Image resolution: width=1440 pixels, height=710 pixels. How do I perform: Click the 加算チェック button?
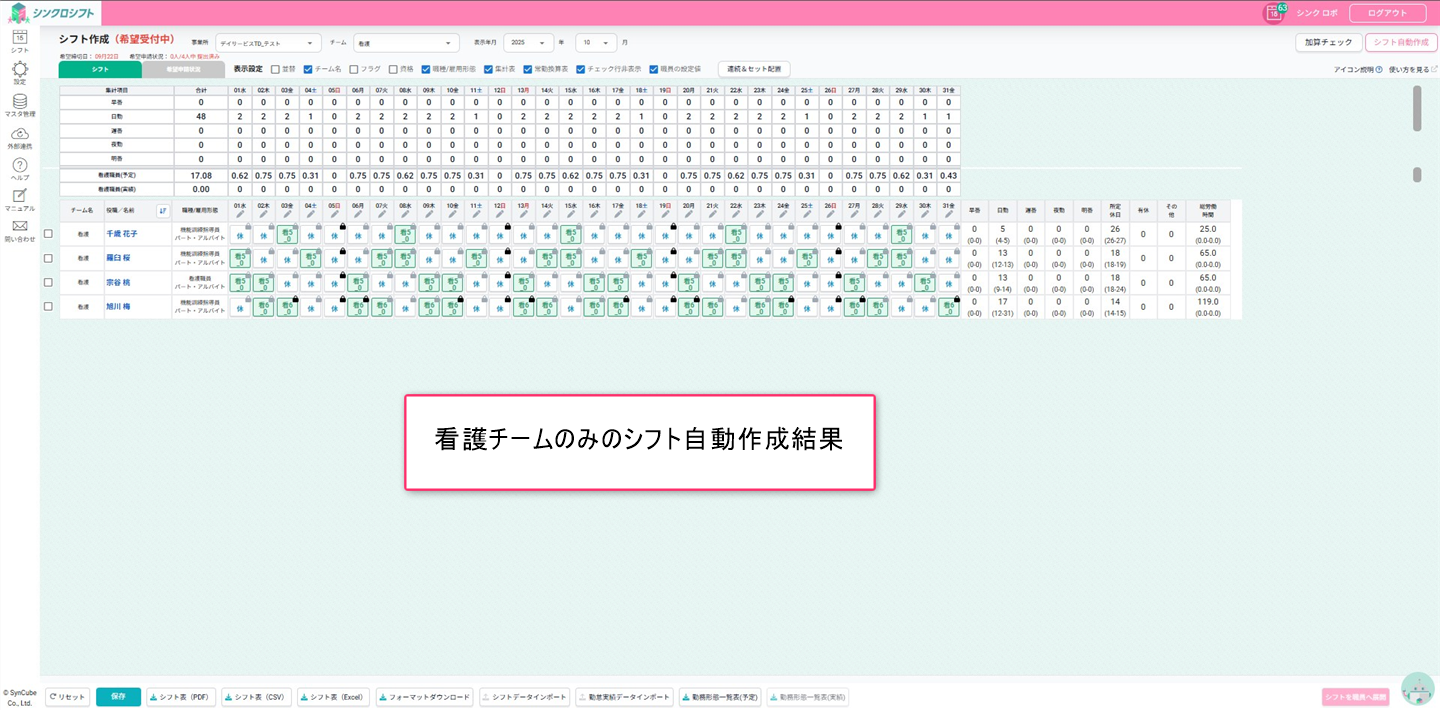[x=1328, y=43]
